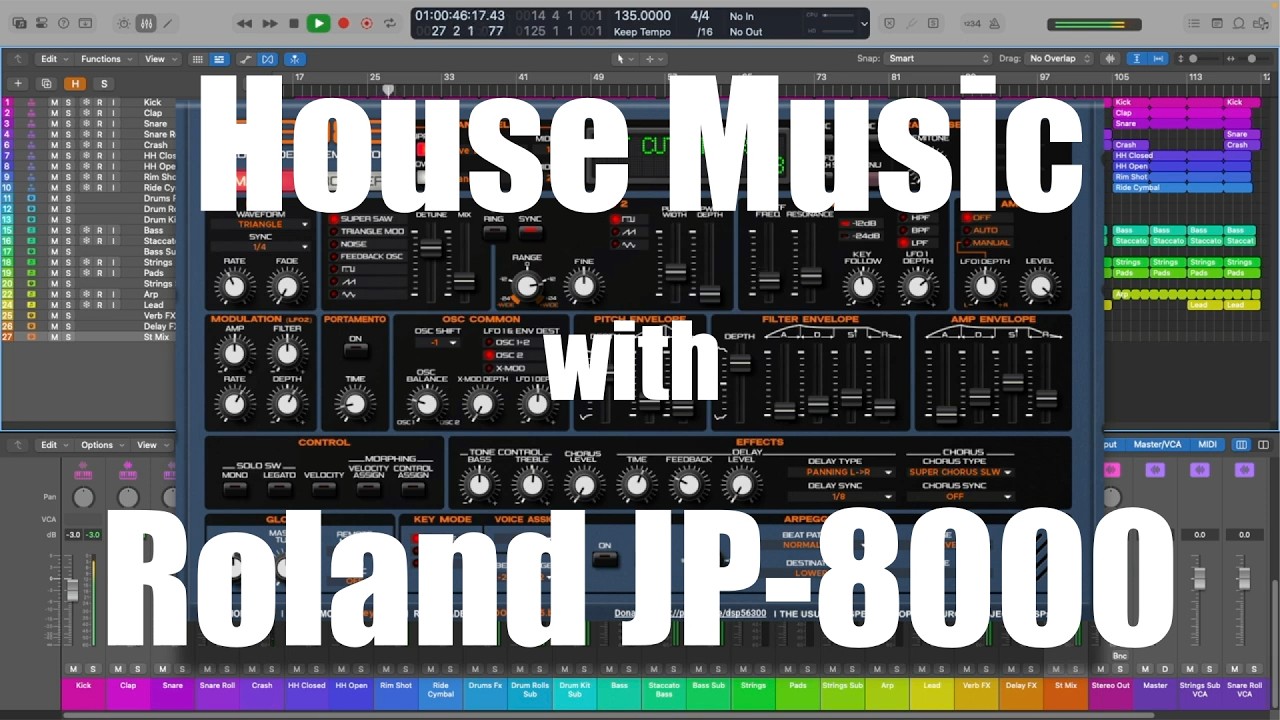Open the tracks area Functions menu
The width and height of the screenshot is (1280, 720).
click(105, 59)
